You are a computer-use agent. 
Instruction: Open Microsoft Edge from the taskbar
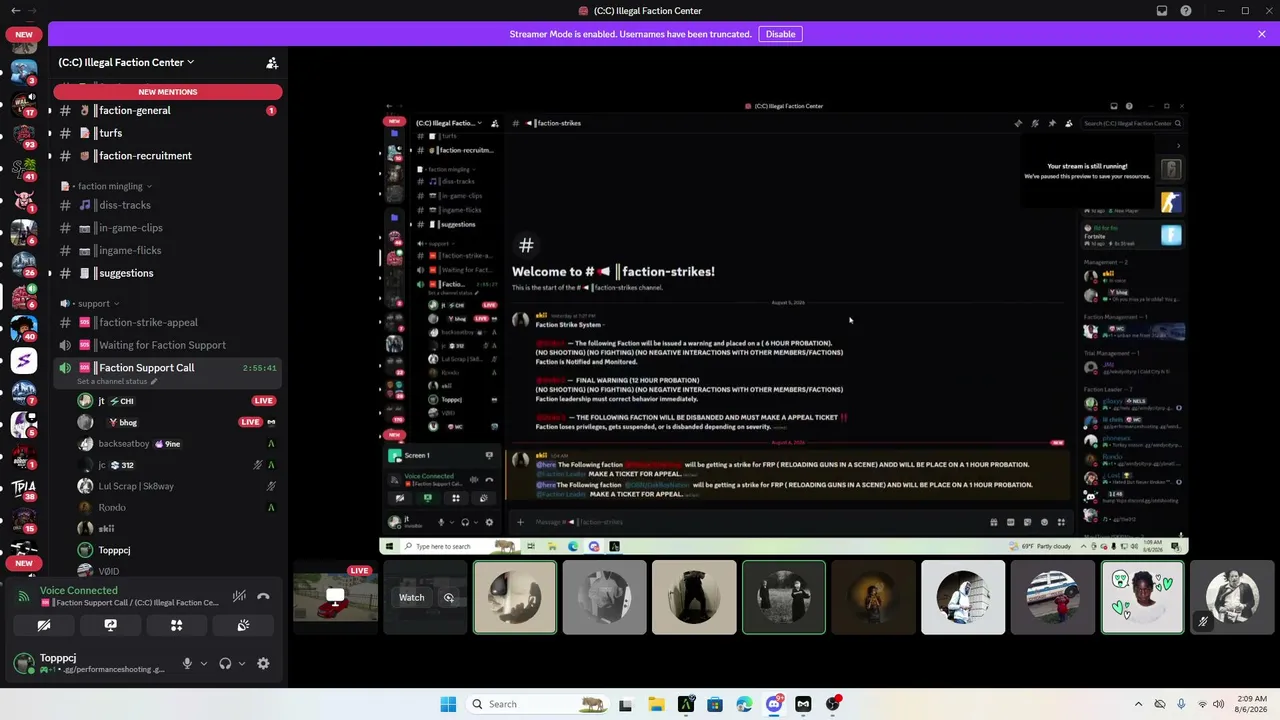[744, 704]
